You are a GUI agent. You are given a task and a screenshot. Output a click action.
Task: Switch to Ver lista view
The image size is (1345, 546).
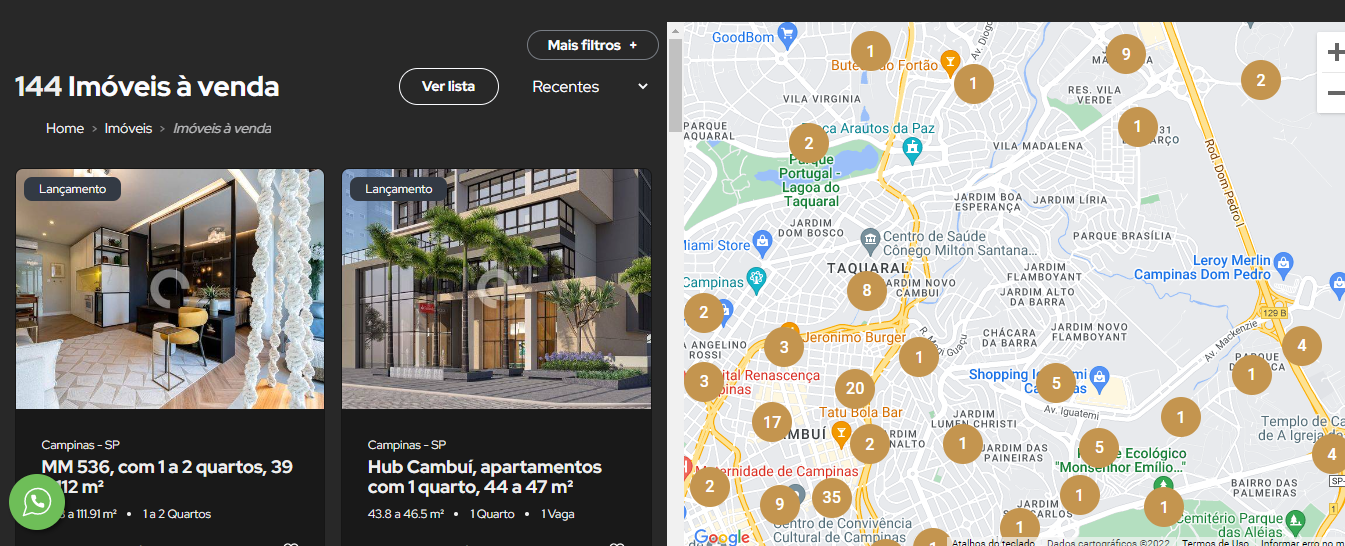point(449,86)
